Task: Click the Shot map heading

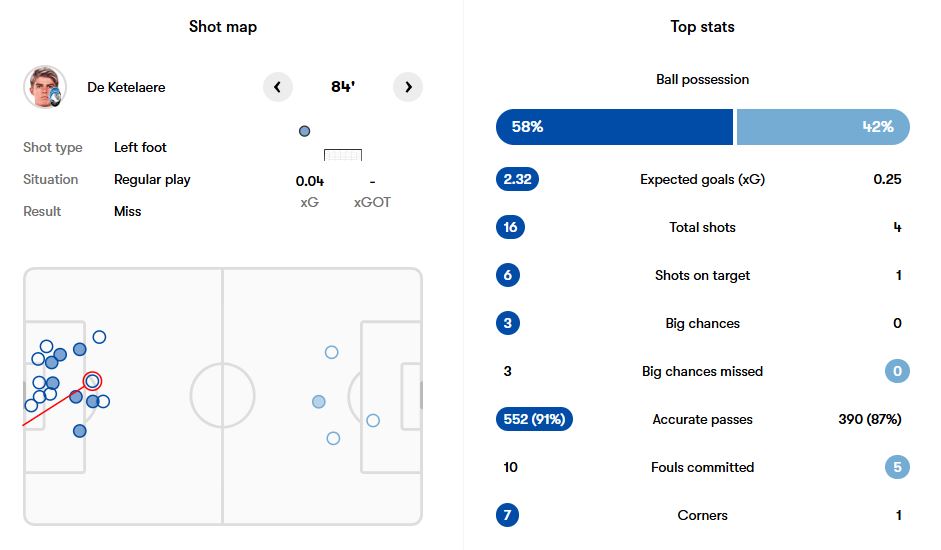Action: [223, 27]
